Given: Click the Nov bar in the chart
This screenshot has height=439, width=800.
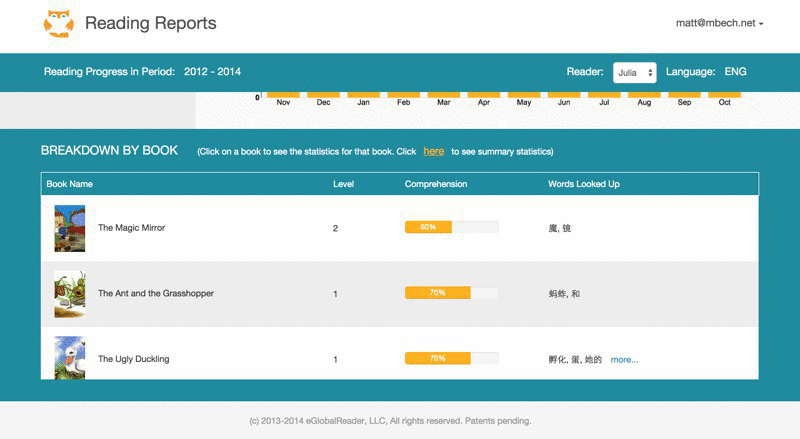Looking at the screenshot, I should [283, 95].
